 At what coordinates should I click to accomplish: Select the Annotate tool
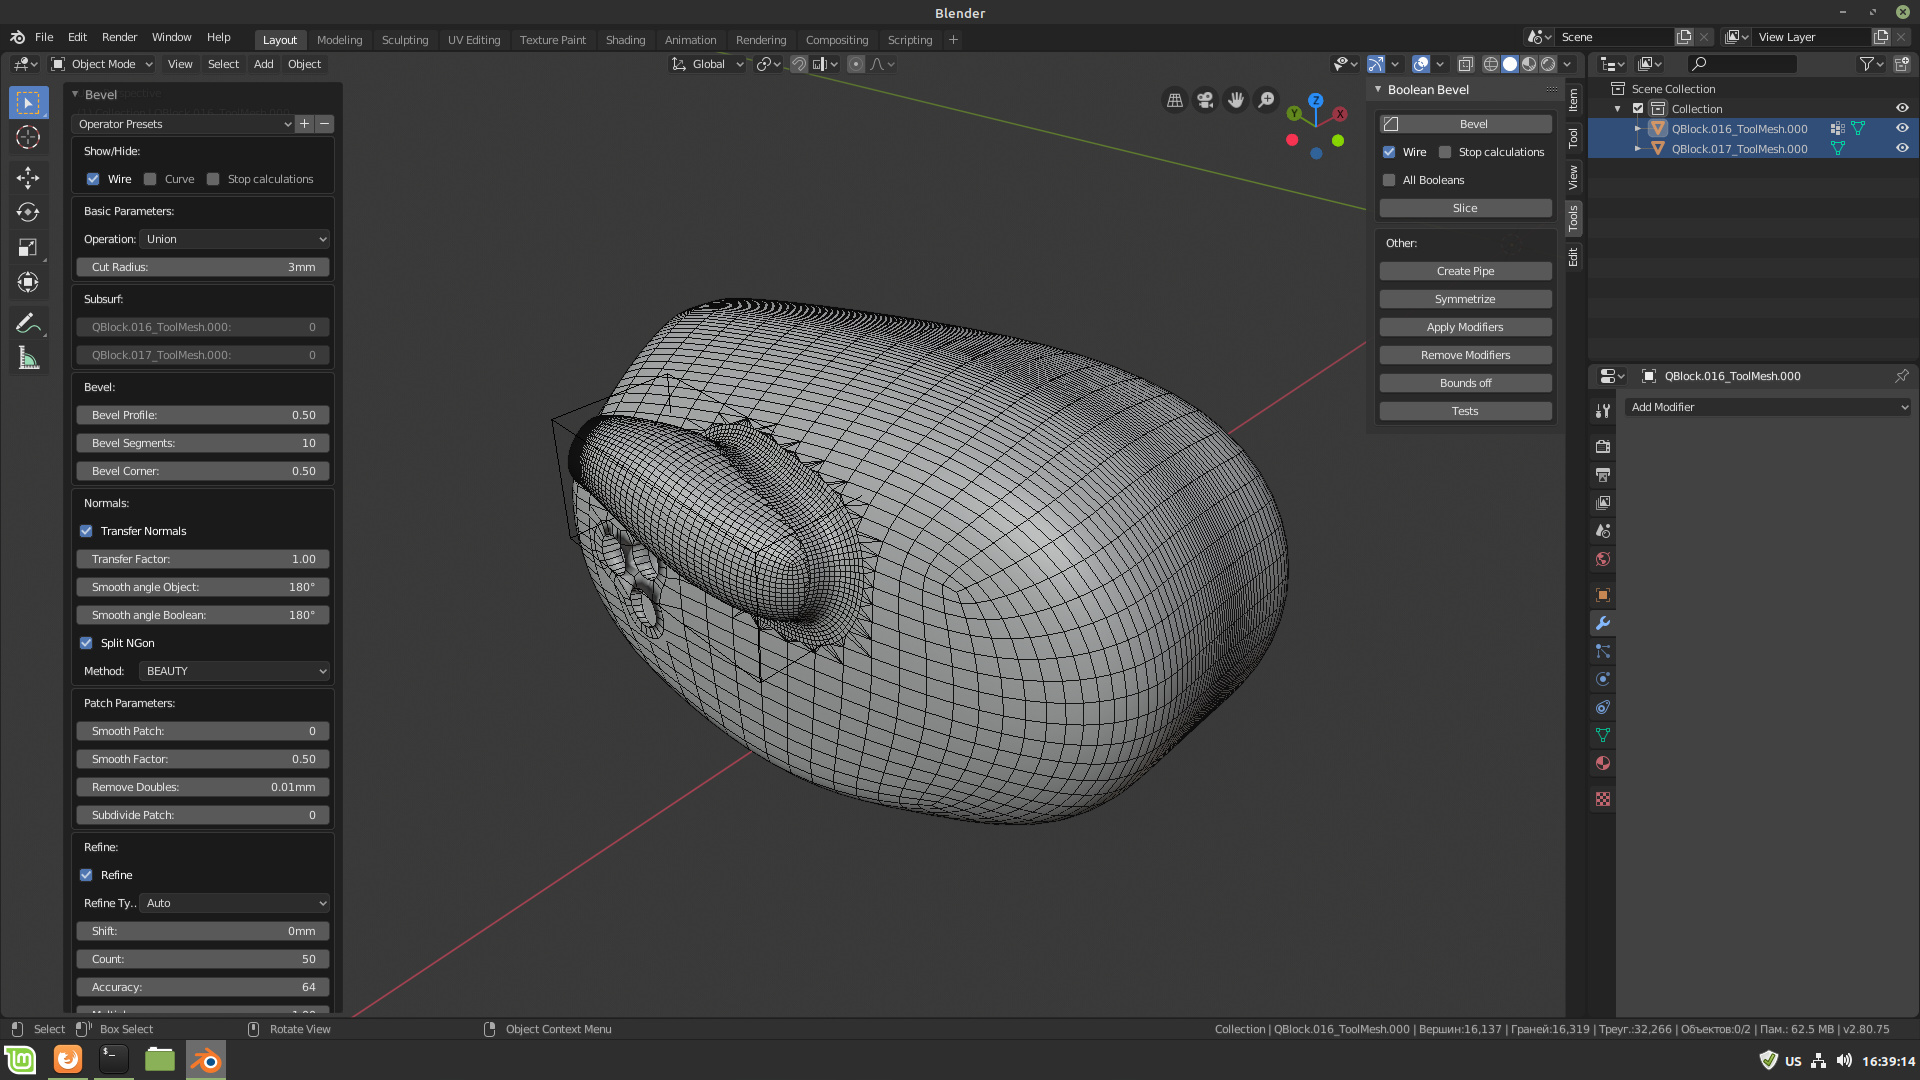tap(28, 323)
